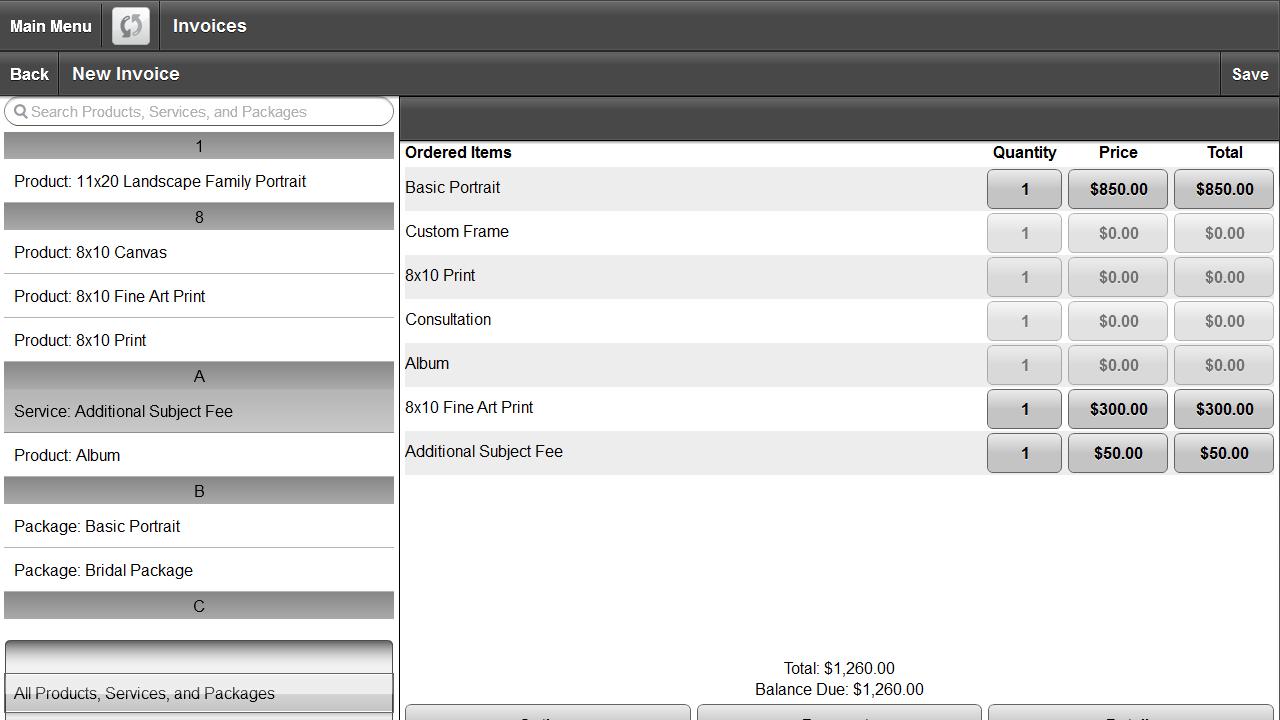Open the Main Menu
The width and height of the screenshot is (1280, 720).
pos(50,25)
